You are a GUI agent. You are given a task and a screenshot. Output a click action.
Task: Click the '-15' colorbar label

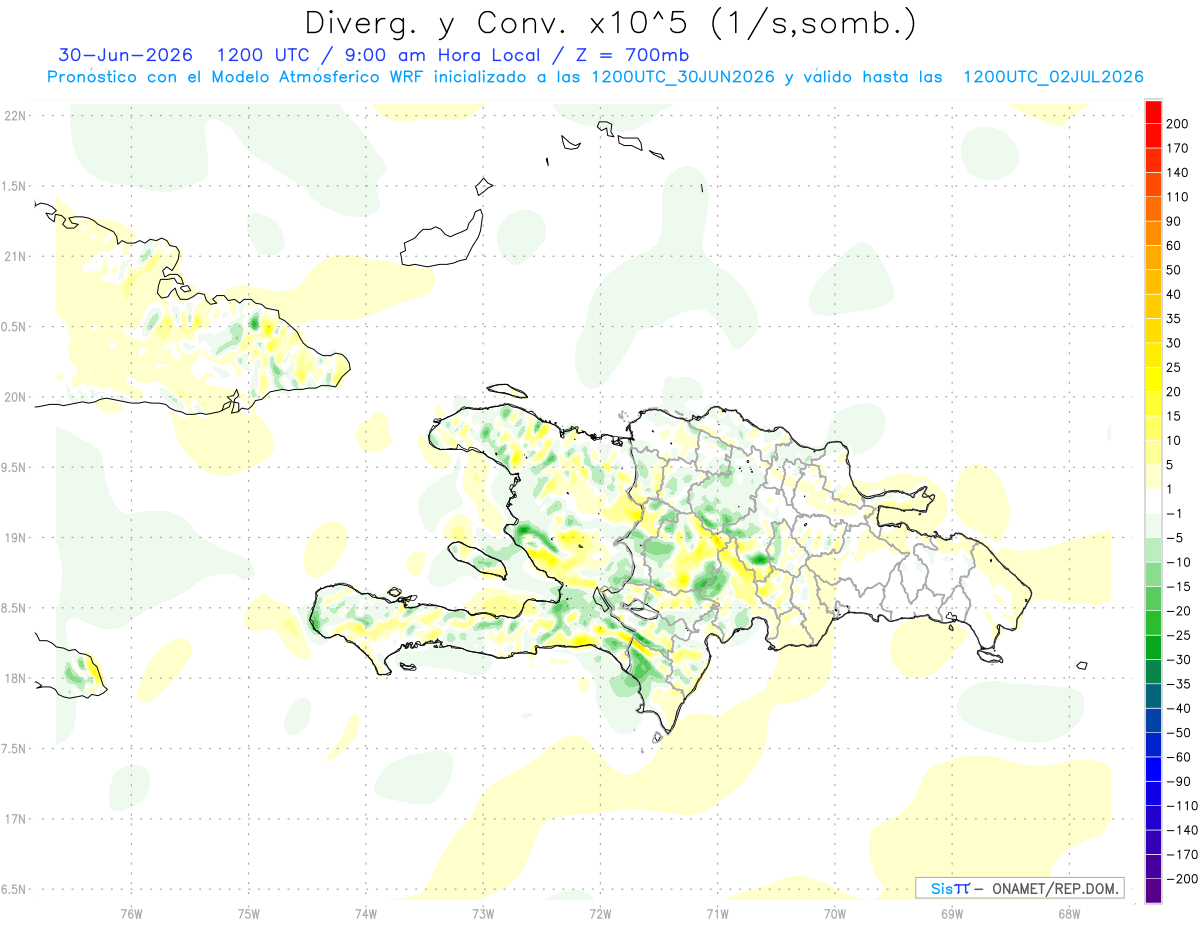coord(1178,587)
